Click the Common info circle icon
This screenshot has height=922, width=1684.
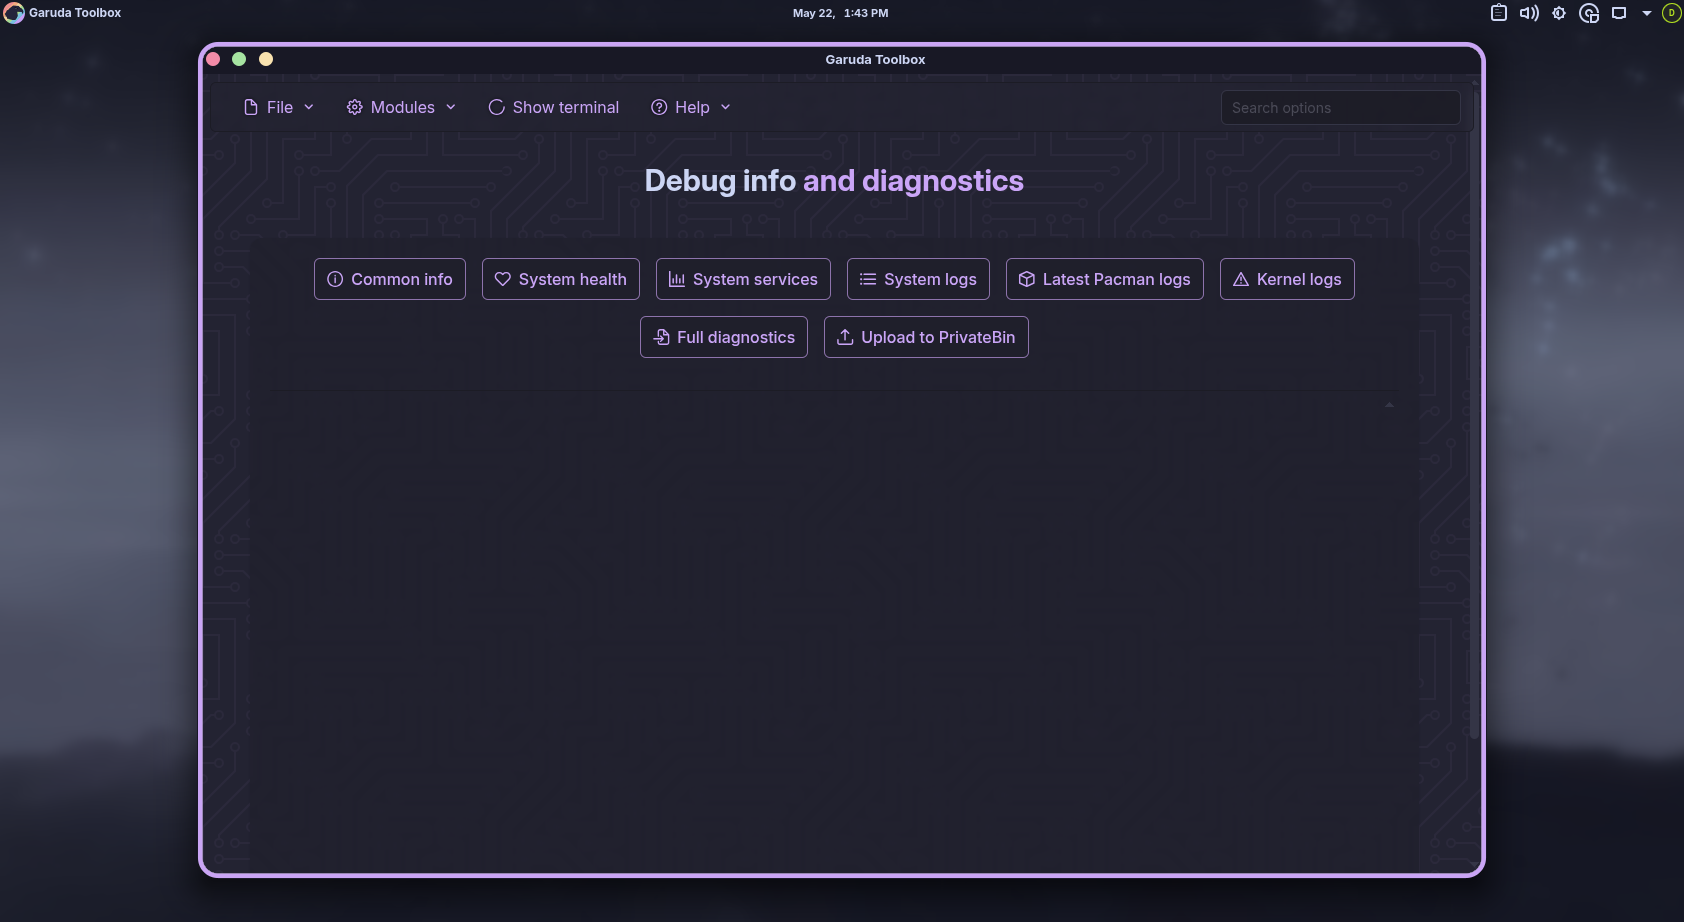point(335,279)
